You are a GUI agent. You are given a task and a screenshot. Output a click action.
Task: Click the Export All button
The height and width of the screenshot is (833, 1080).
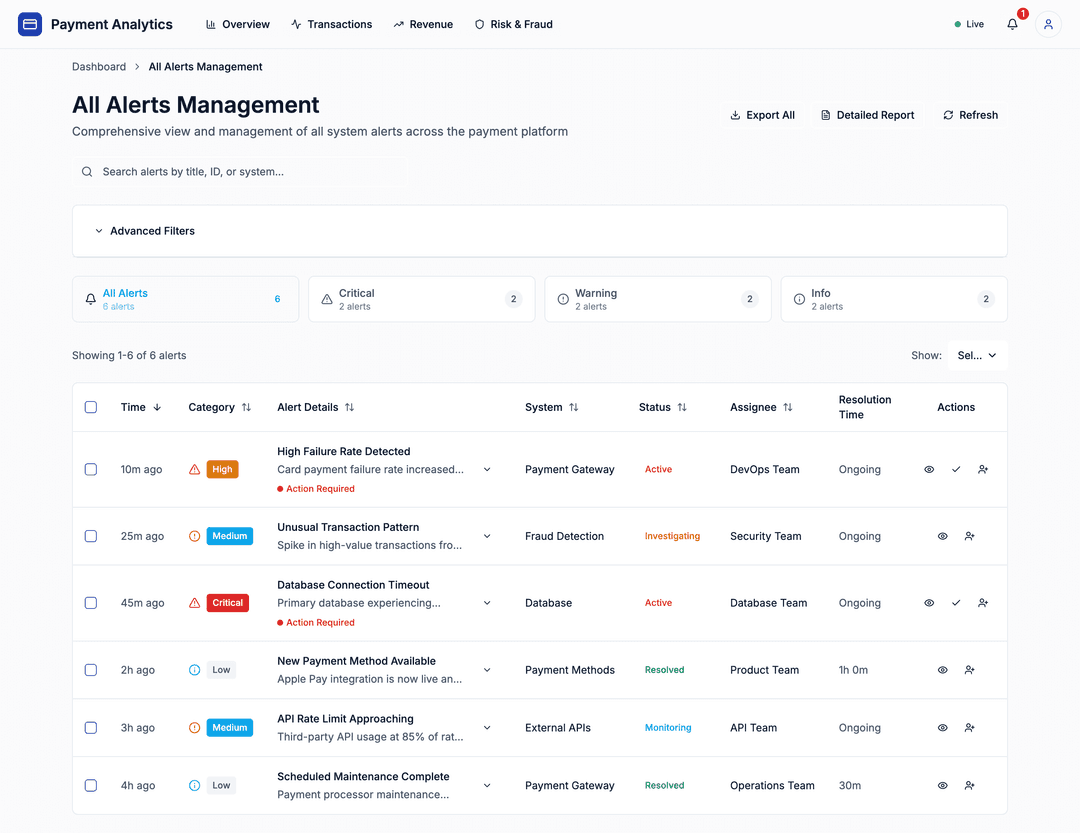click(x=762, y=114)
